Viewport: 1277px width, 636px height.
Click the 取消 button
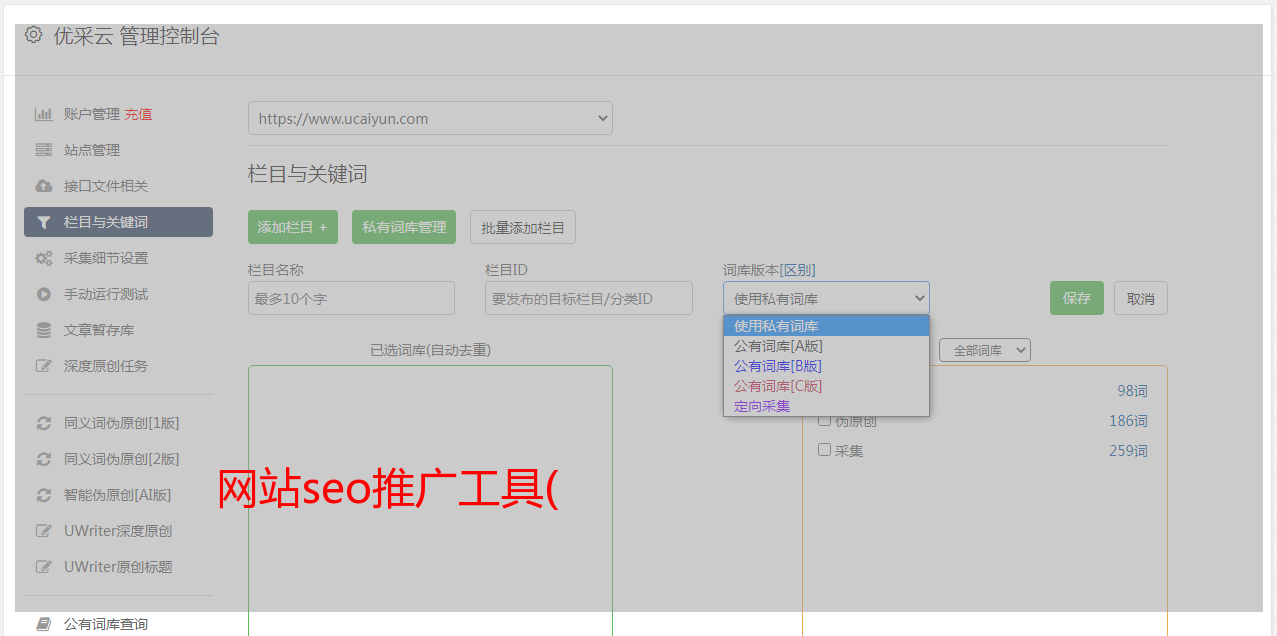pyautogui.click(x=1141, y=298)
